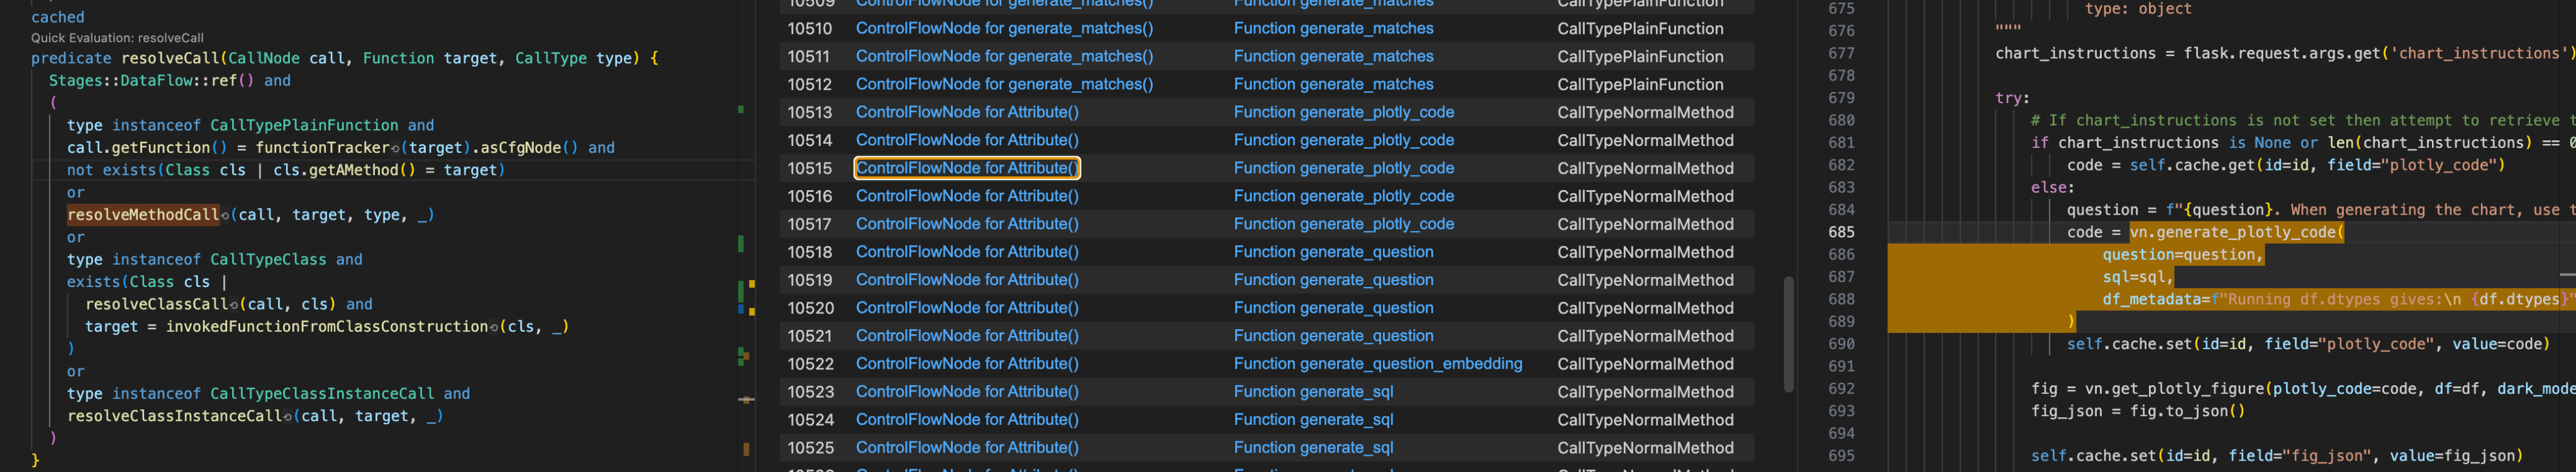This screenshot has height=472, width=2576.
Task: Click highlighted 'vn.generate_plotly_code(' call on line 685
Action: tap(2236, 232)
